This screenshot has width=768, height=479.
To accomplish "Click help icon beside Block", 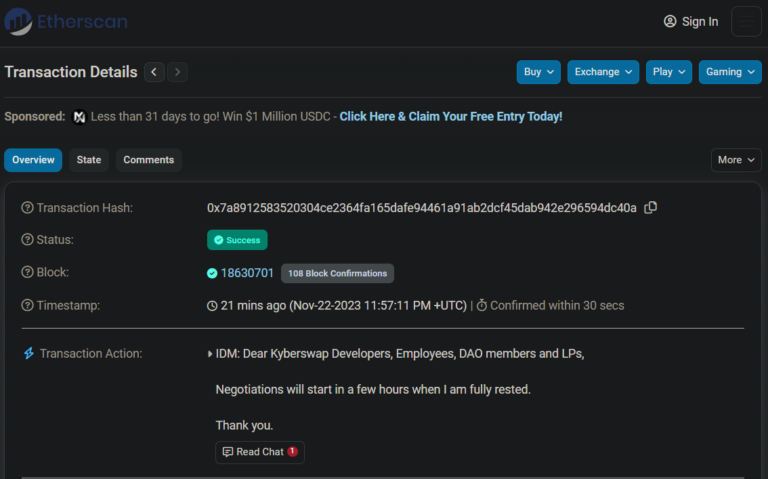I will (27, 272).
